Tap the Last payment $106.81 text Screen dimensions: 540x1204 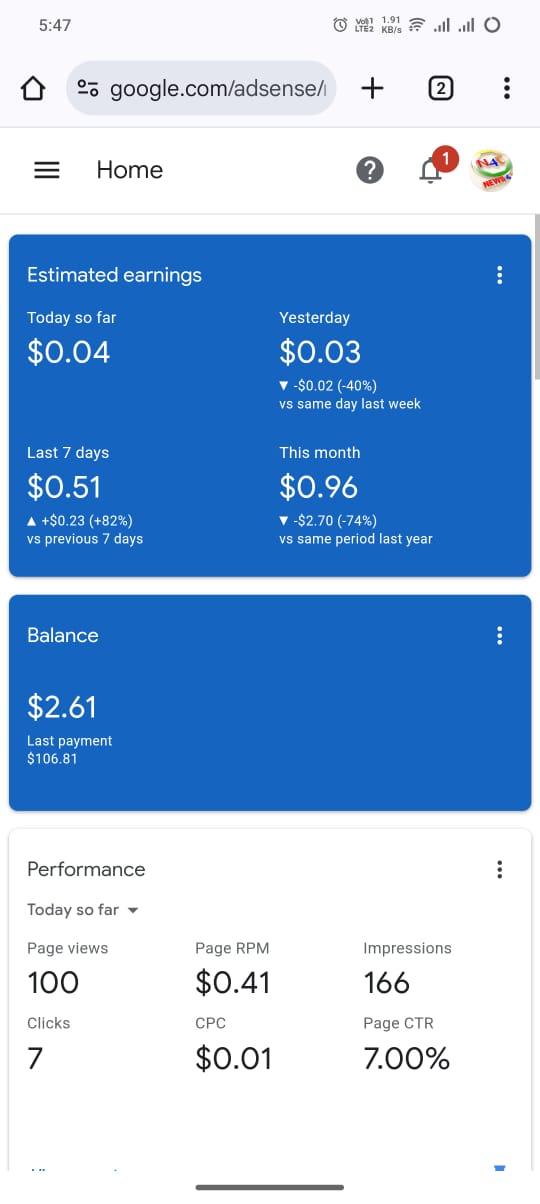pyautogui.click(x=69, y=750)
